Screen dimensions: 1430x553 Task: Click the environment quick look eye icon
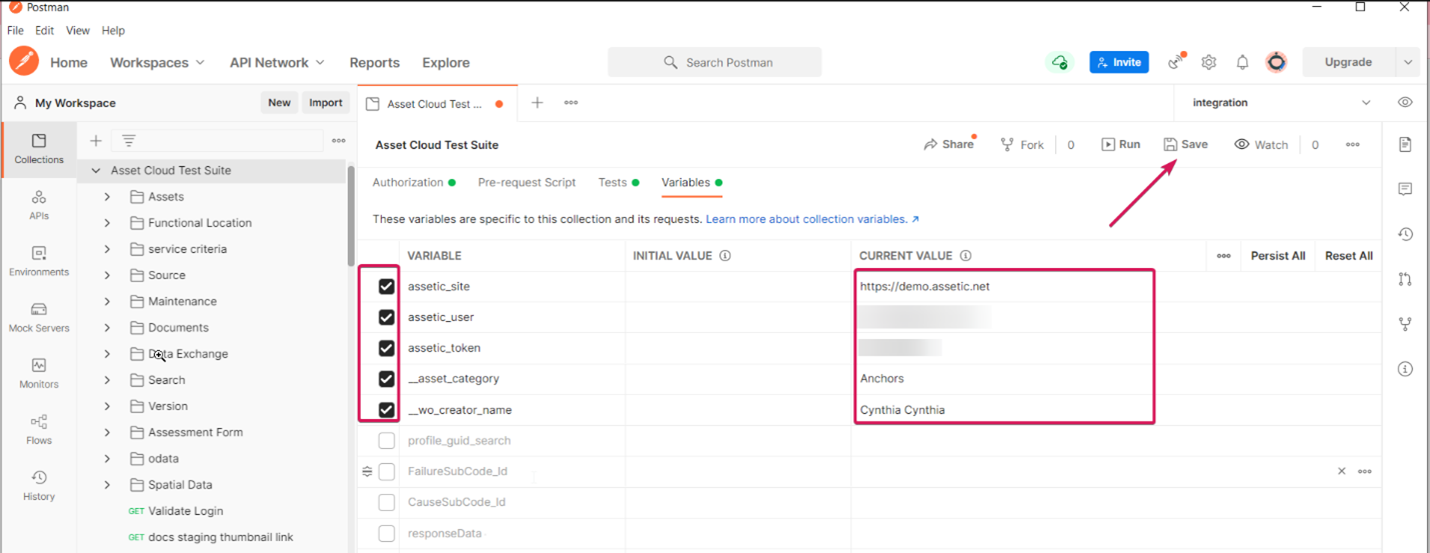(x=1405, y=103)
